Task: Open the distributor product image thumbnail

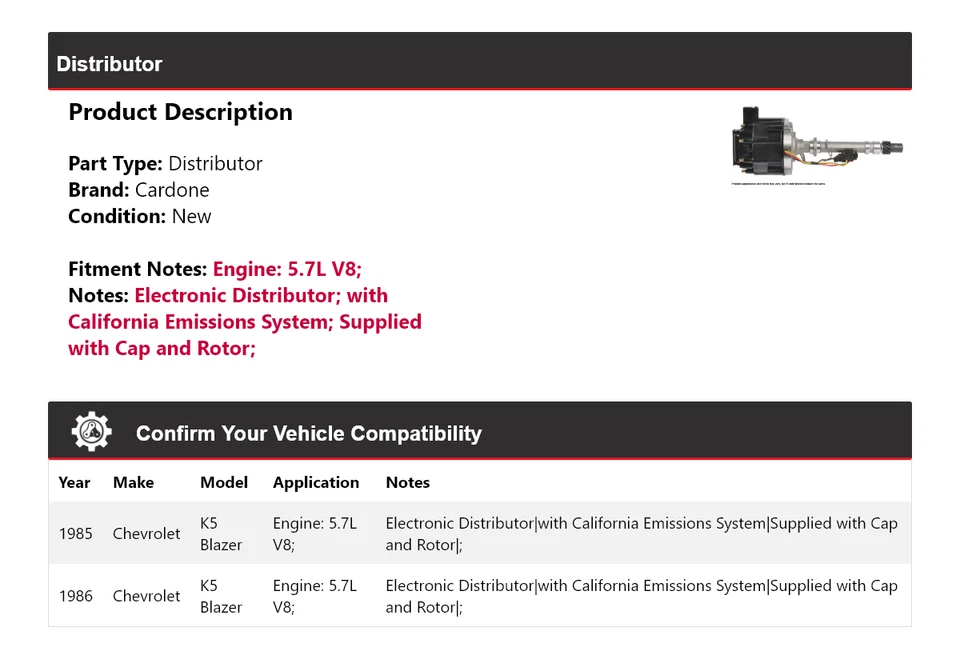Action: point(817,145)
